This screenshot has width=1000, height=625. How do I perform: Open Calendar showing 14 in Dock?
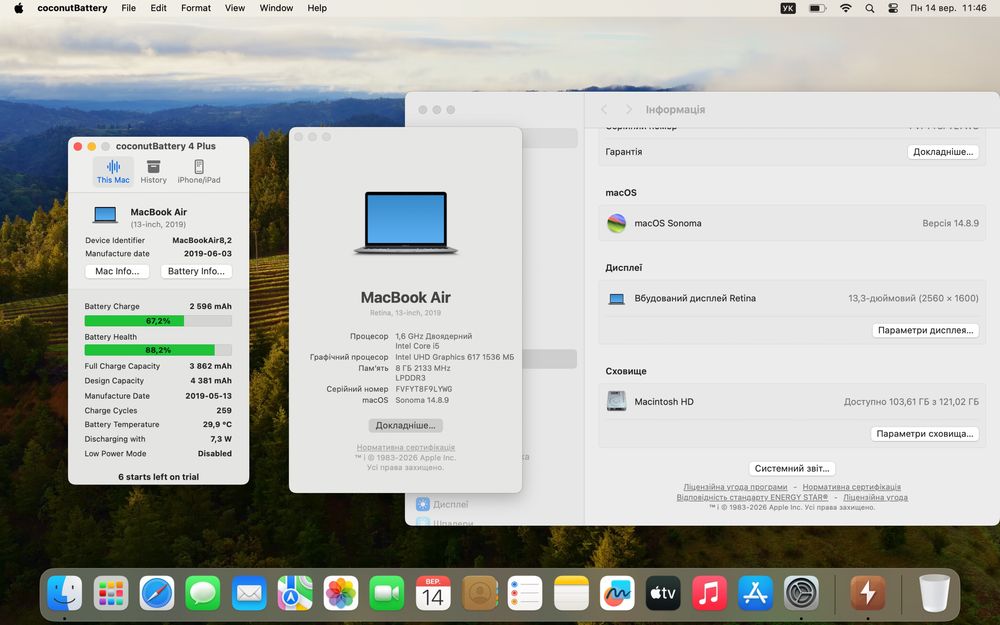click(x=433, y=593)
